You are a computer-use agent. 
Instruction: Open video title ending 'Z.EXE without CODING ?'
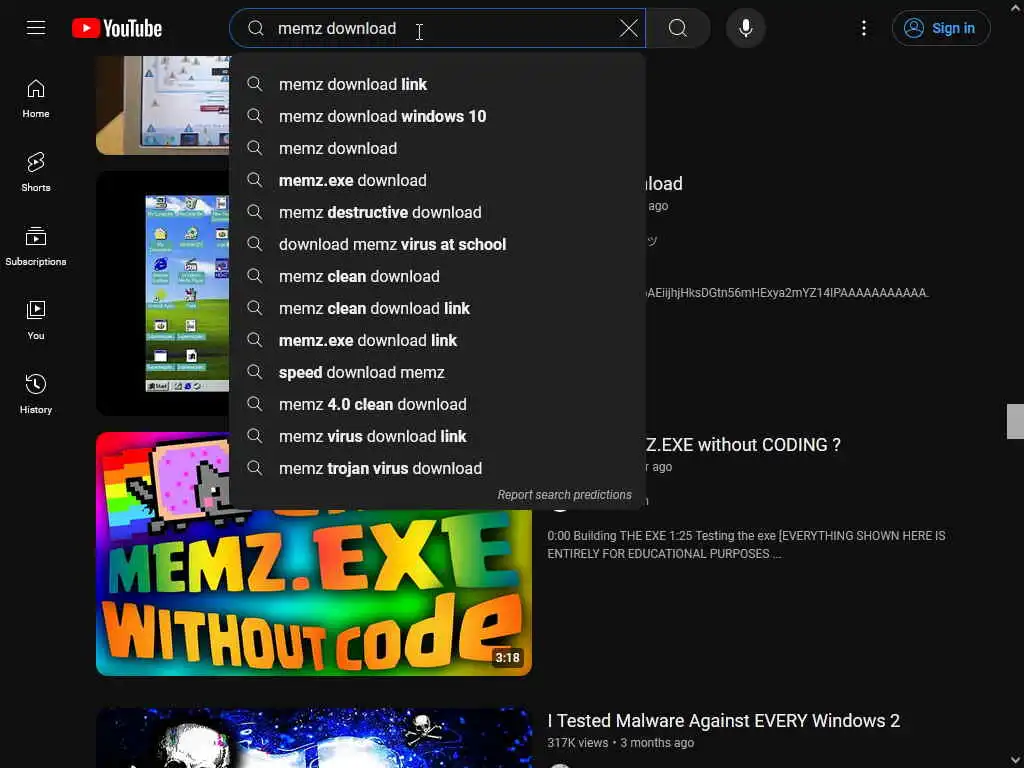point(743,445)
